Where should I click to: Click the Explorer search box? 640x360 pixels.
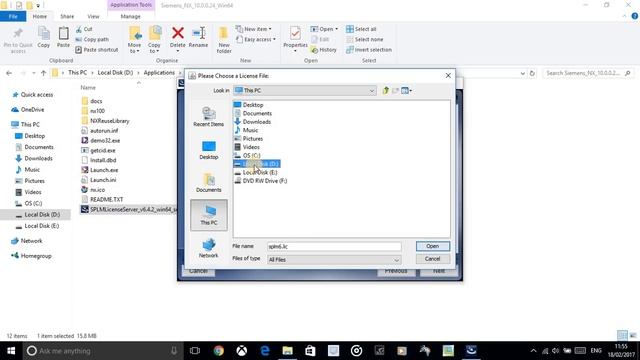[587, 73]
